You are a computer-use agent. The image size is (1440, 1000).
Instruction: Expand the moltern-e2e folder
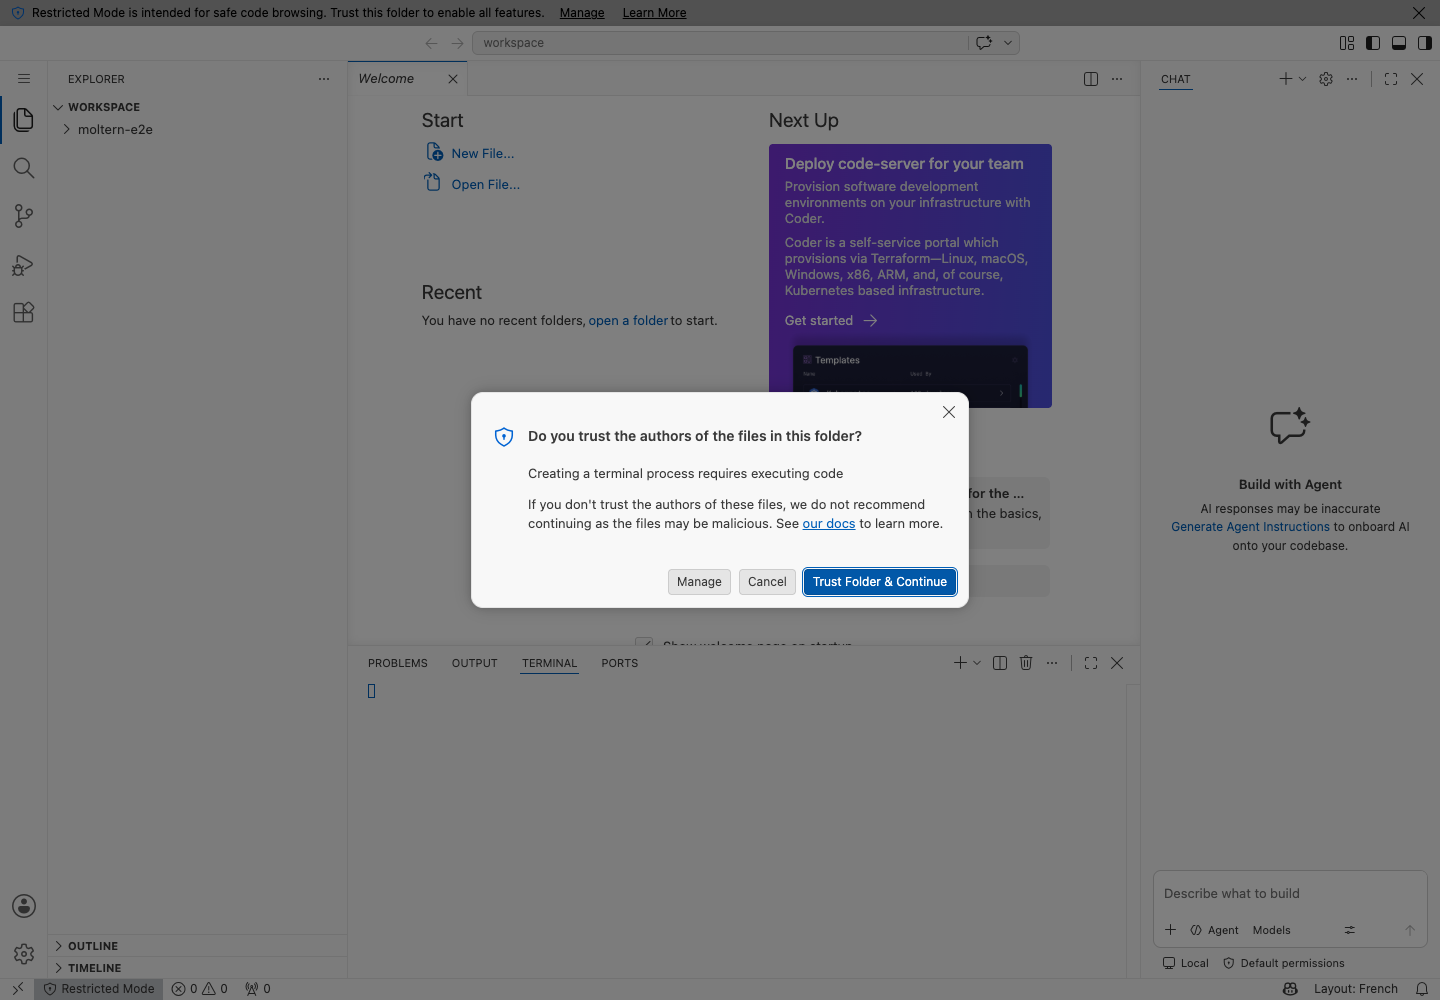[x=197, y=130]
